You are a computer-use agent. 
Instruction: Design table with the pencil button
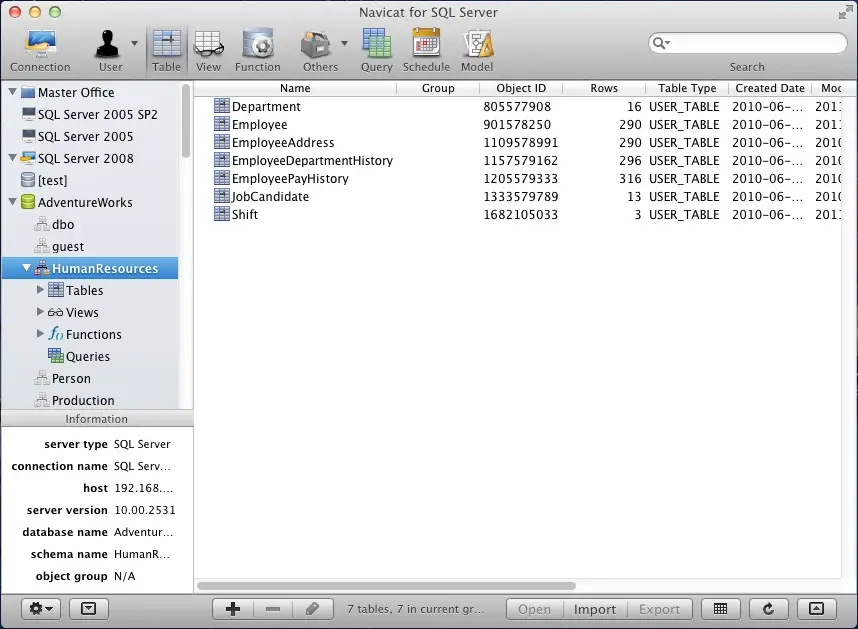pos(313,609)
